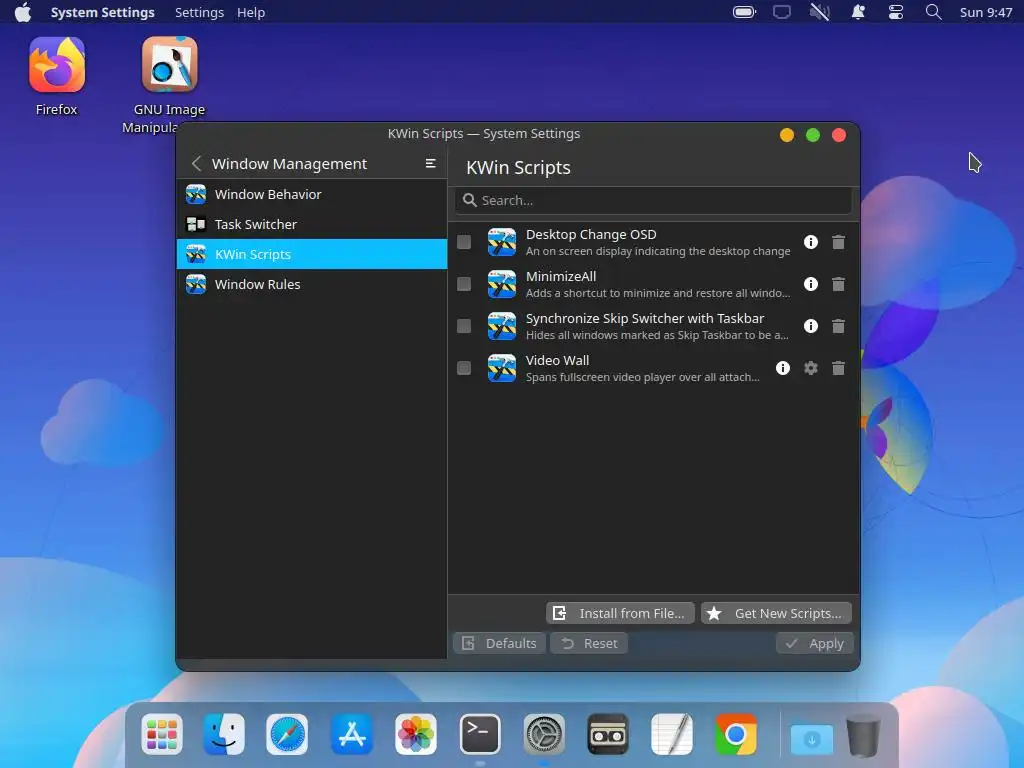
Task: Open the Apple logo menu
Action: click(x=23, y=12)
